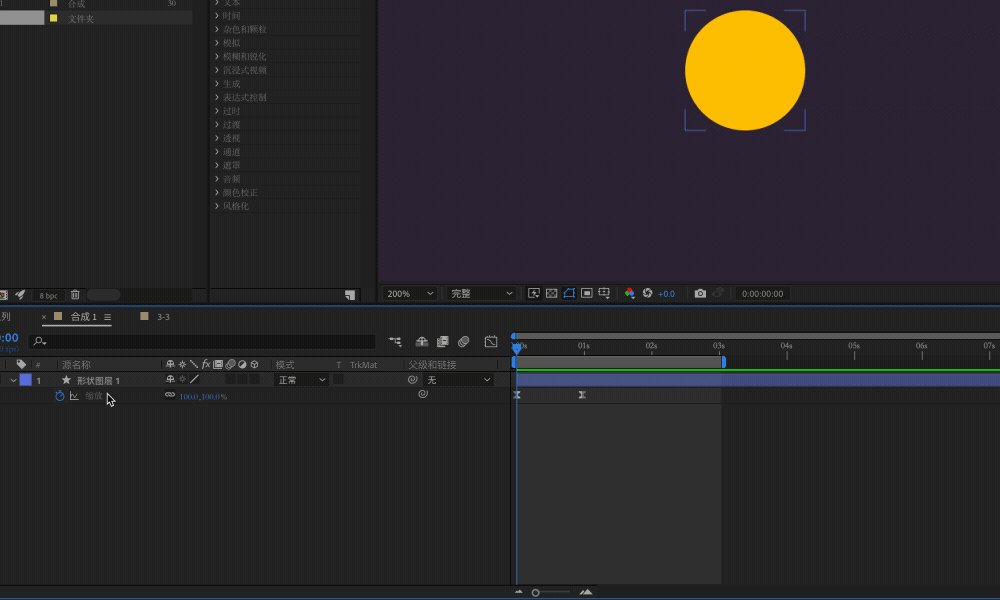The image size is (1000, 600).
Task: Expand the 风格化 effects category
Action: pos(217,206)
